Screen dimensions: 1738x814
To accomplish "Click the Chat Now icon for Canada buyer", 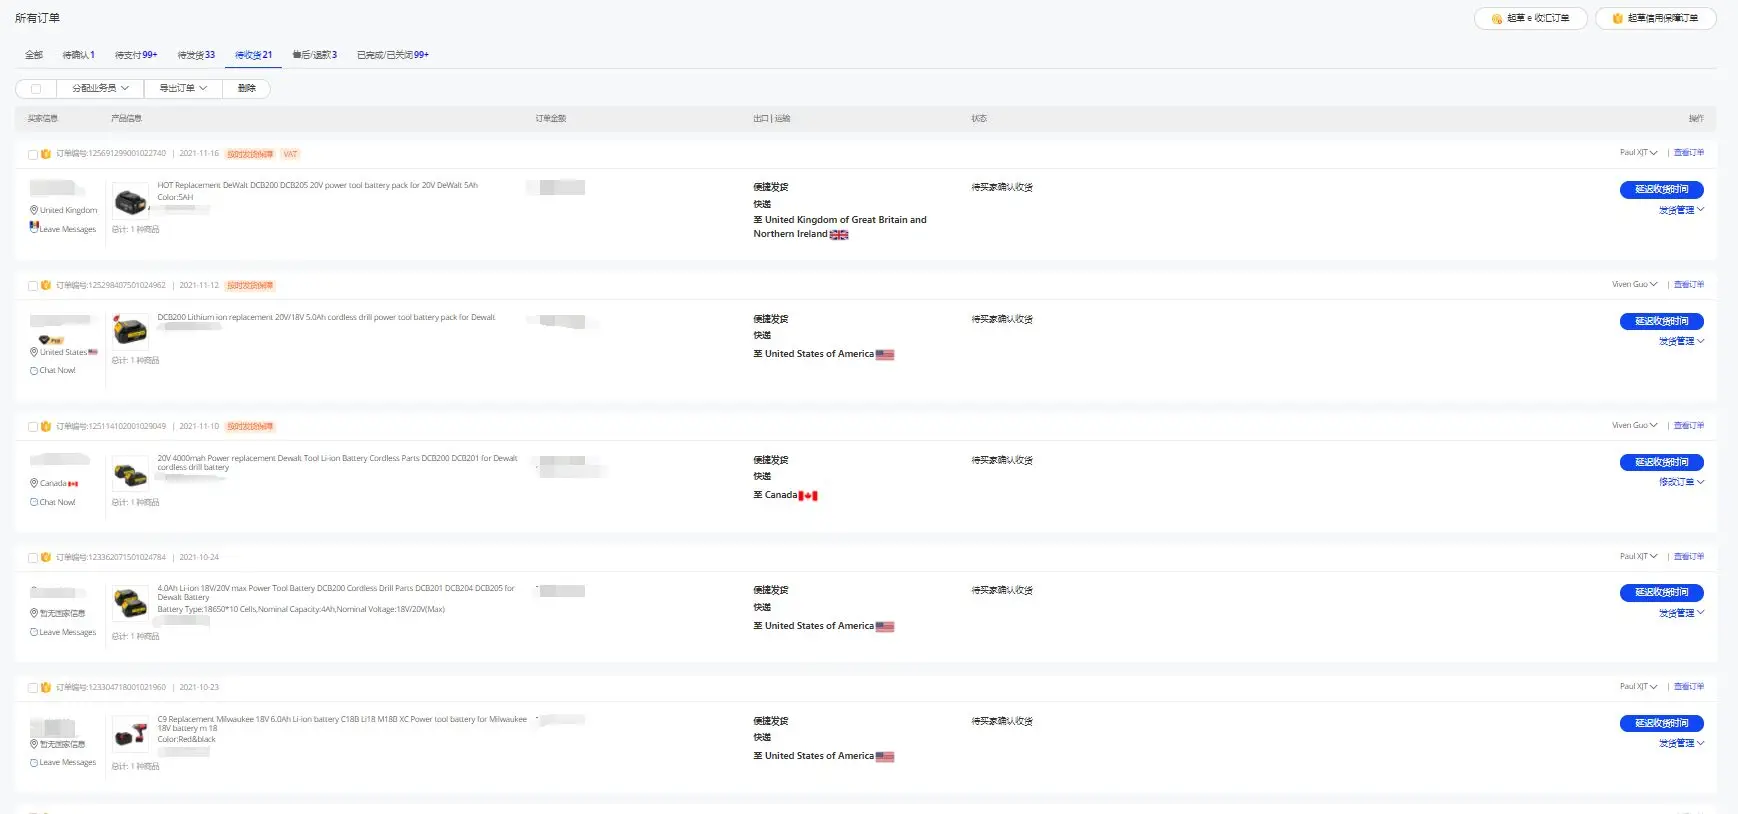I will coord(34,502).
